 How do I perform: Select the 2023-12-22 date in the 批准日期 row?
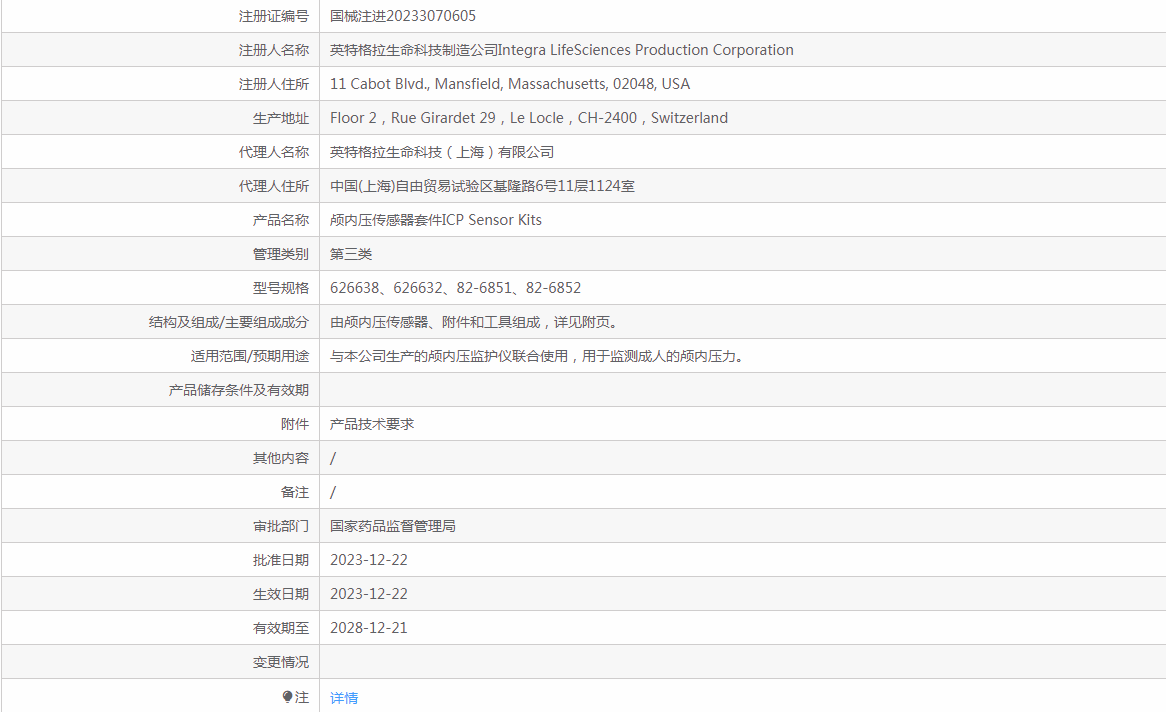(x=369, y=560)
